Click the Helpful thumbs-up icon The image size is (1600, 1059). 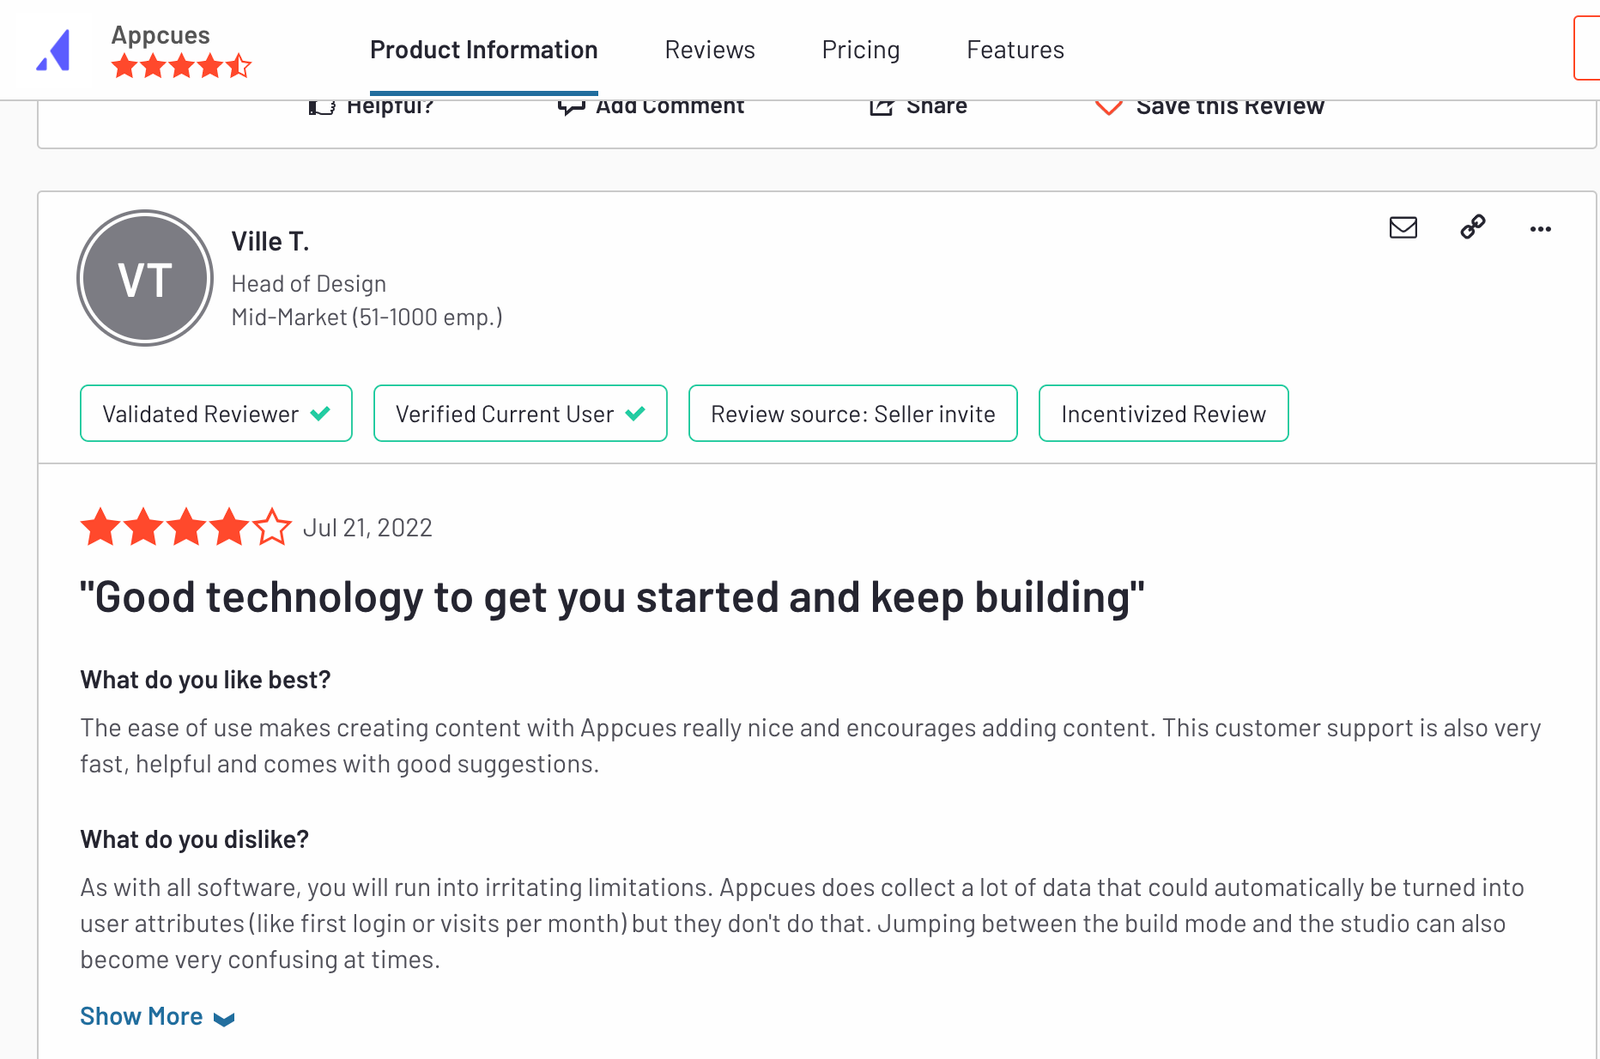pyautogui.click(x=321, y=107)
